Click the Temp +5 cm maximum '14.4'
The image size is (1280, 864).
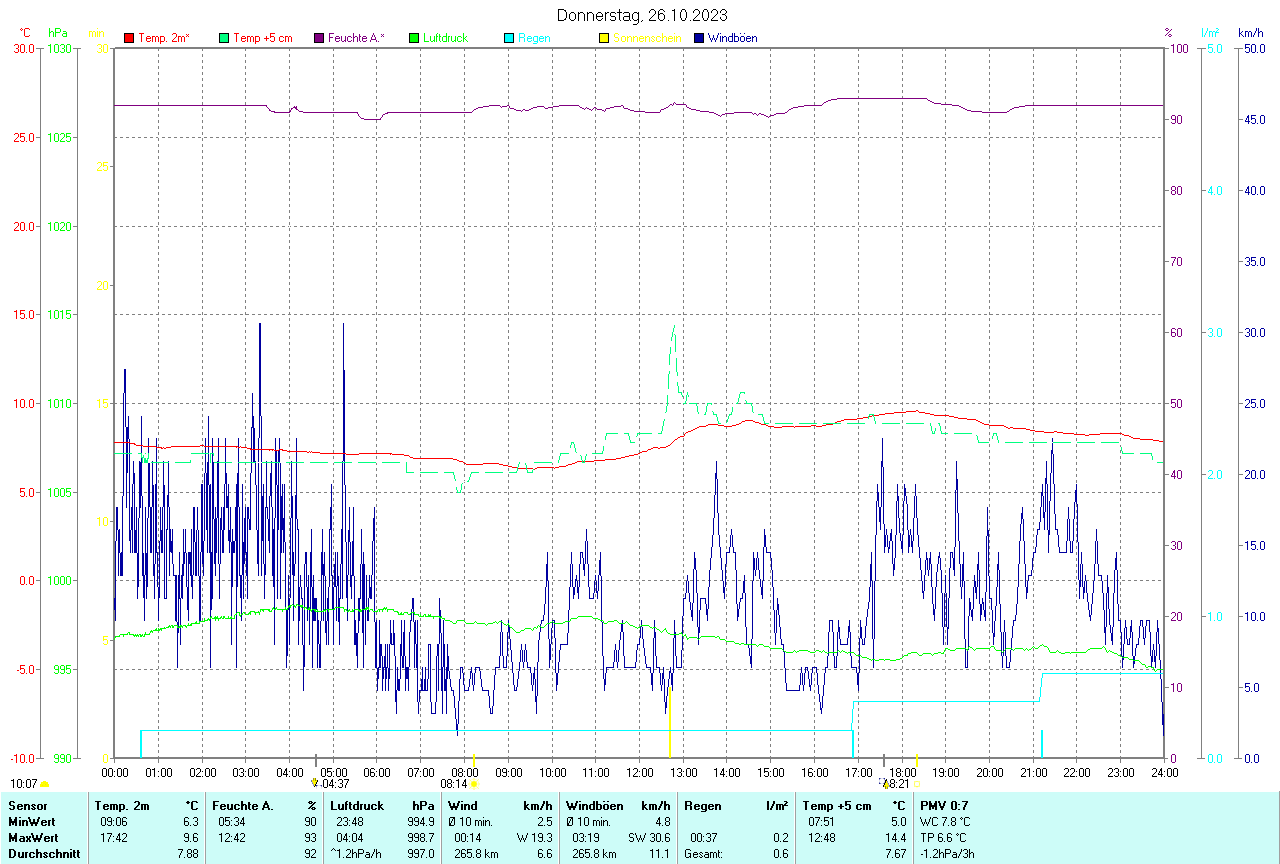click(894, 837)
